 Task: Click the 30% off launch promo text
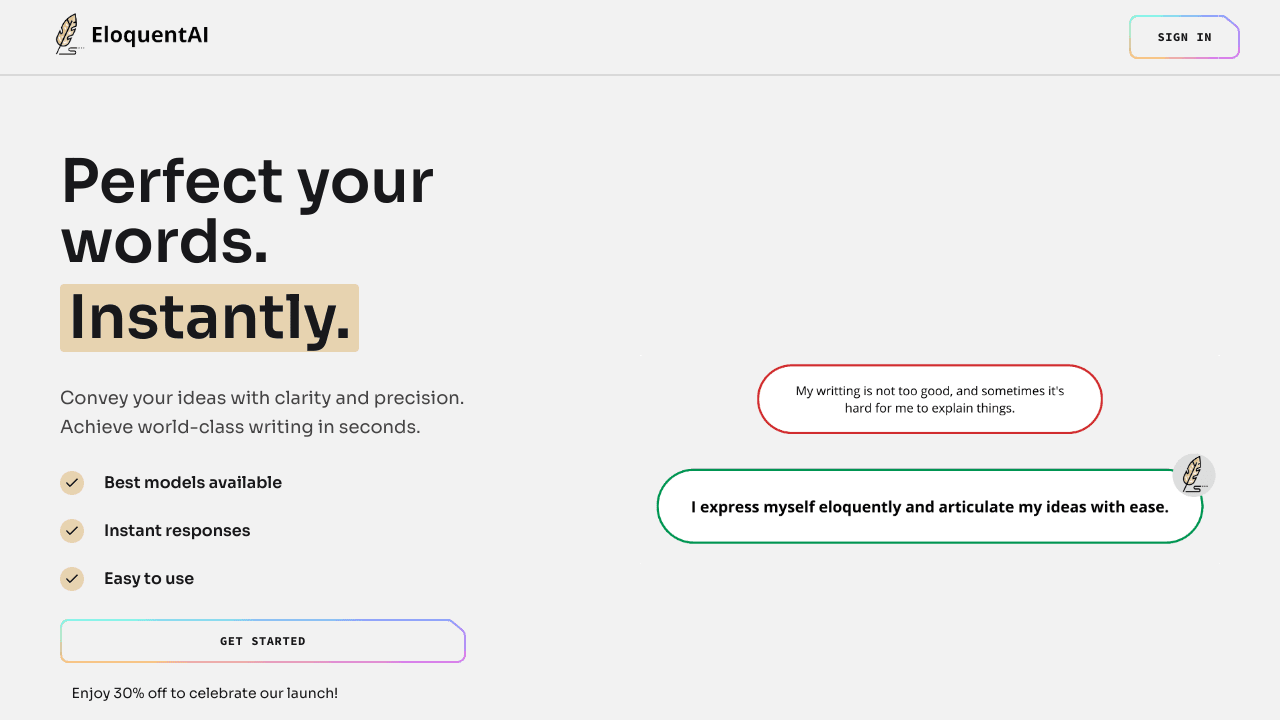pyautogui.click(x=205, y=693)
